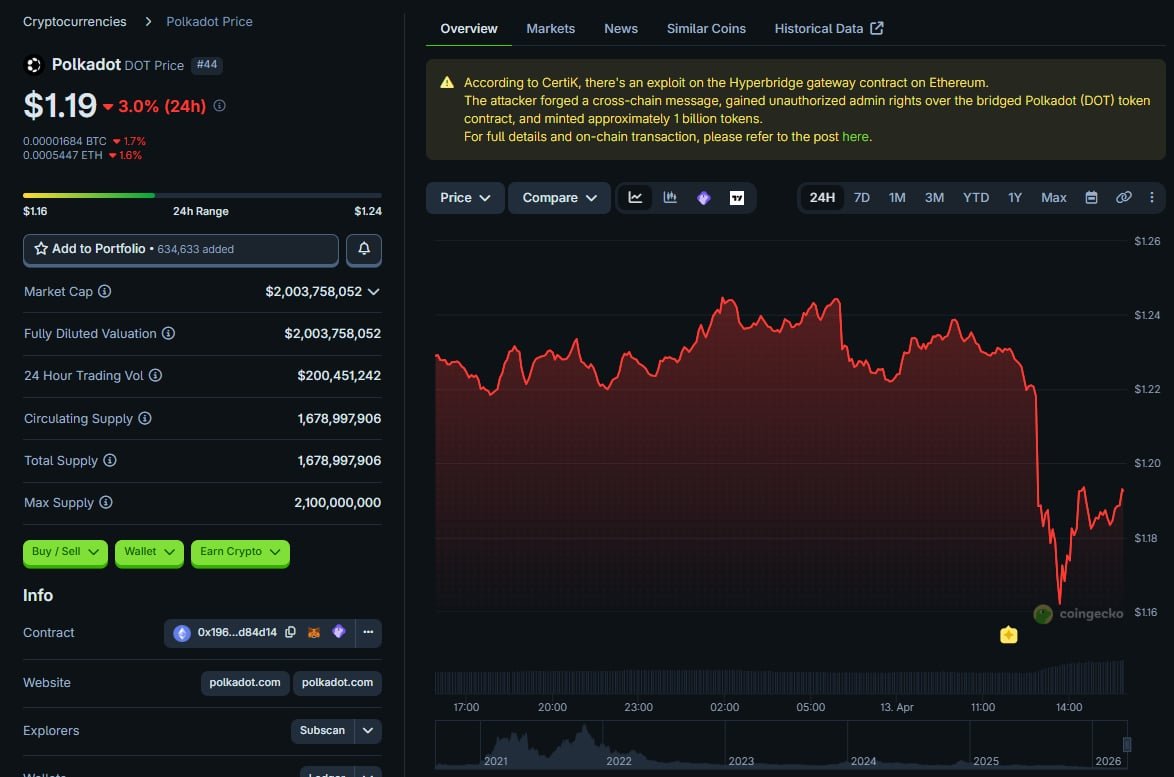
Task: Open the TradingView chart icon
Action: [737, 198]
